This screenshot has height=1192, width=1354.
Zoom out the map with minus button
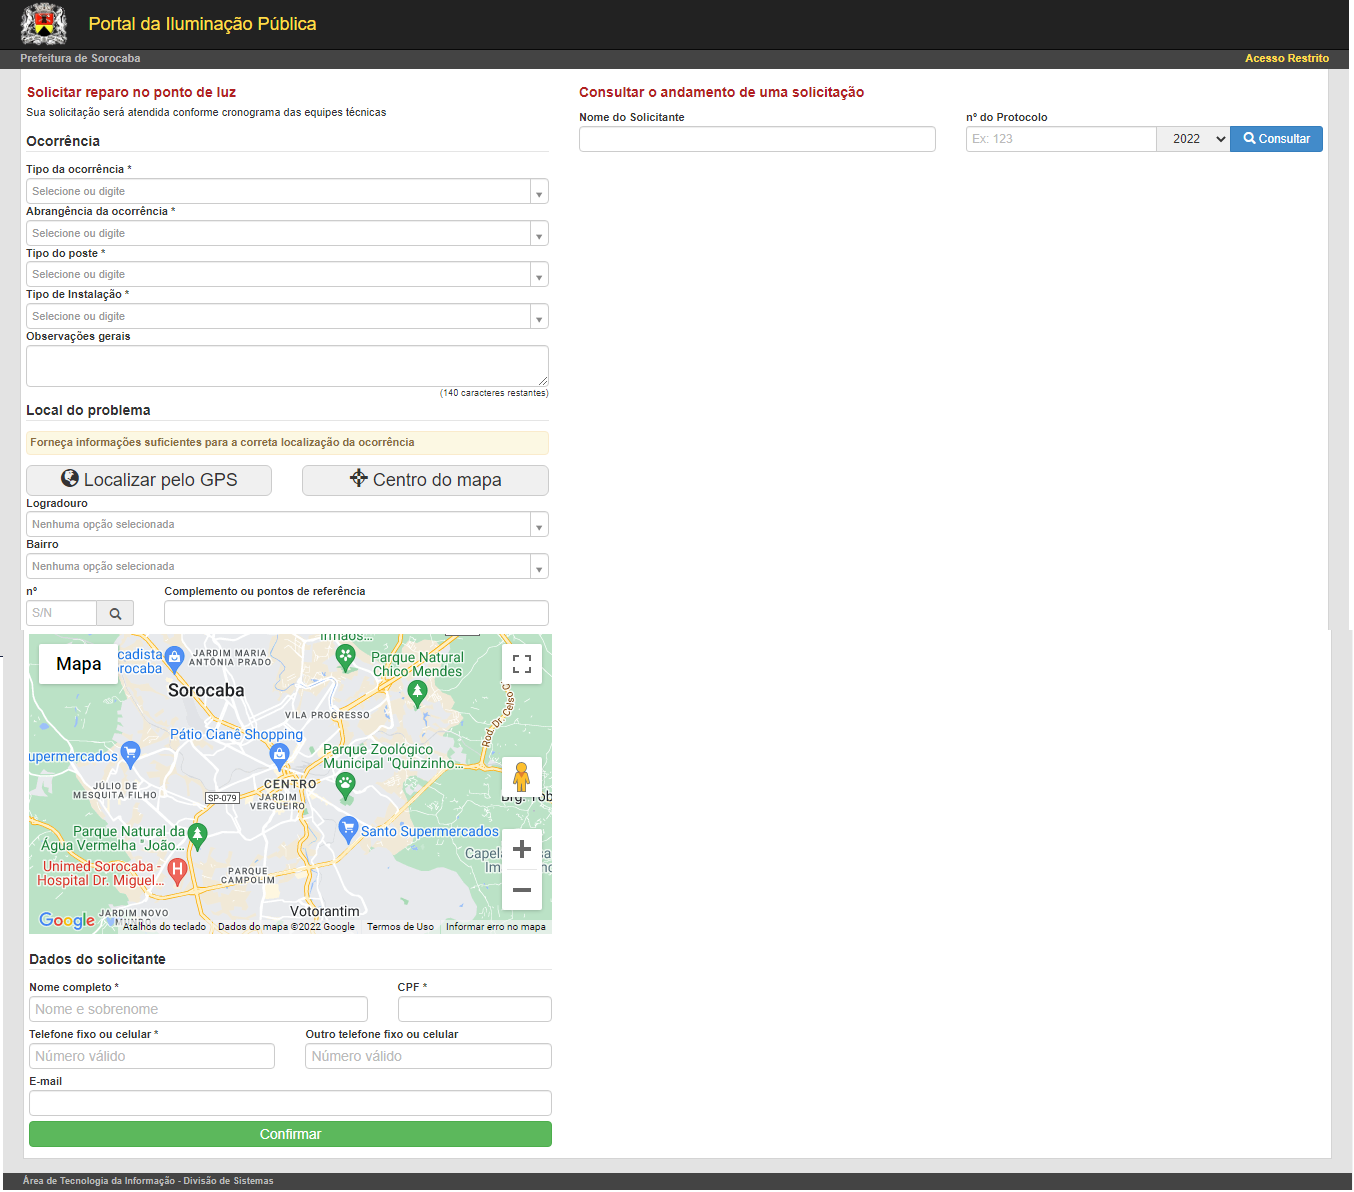click(x=522, y=890)
